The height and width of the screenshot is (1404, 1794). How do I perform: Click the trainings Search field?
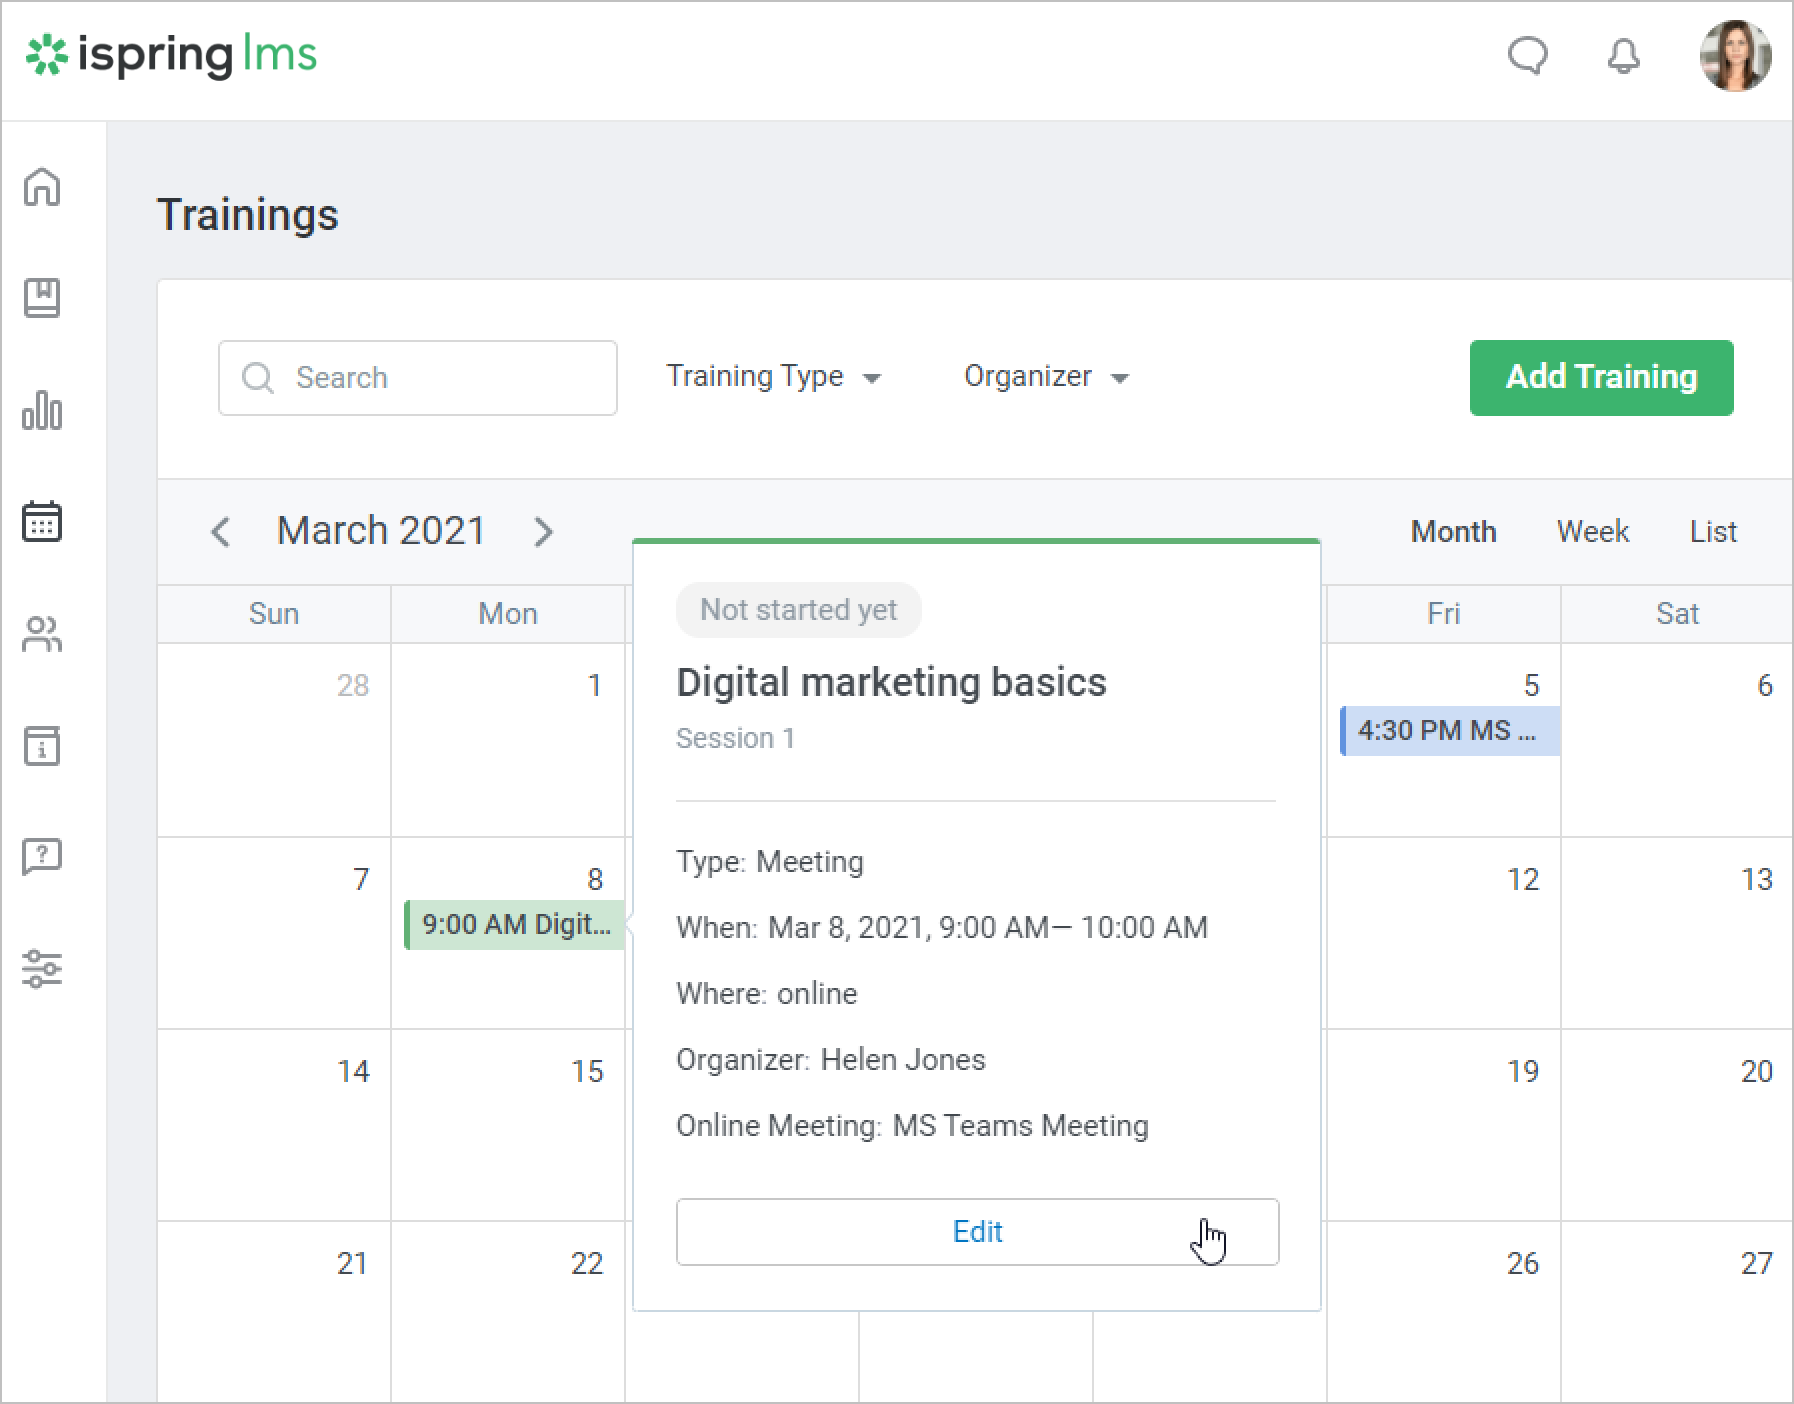[x=418, y=378]
